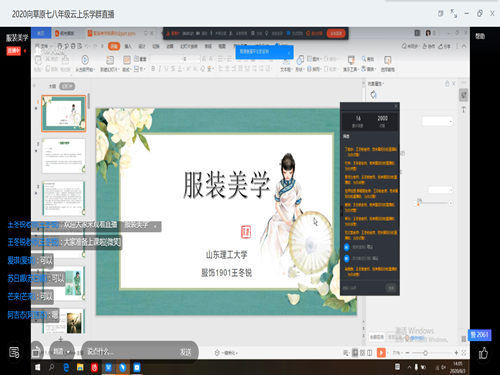Click the underline formatting icon
The image size is (500, 375).
pyautogui.click(x=166, y=69)
